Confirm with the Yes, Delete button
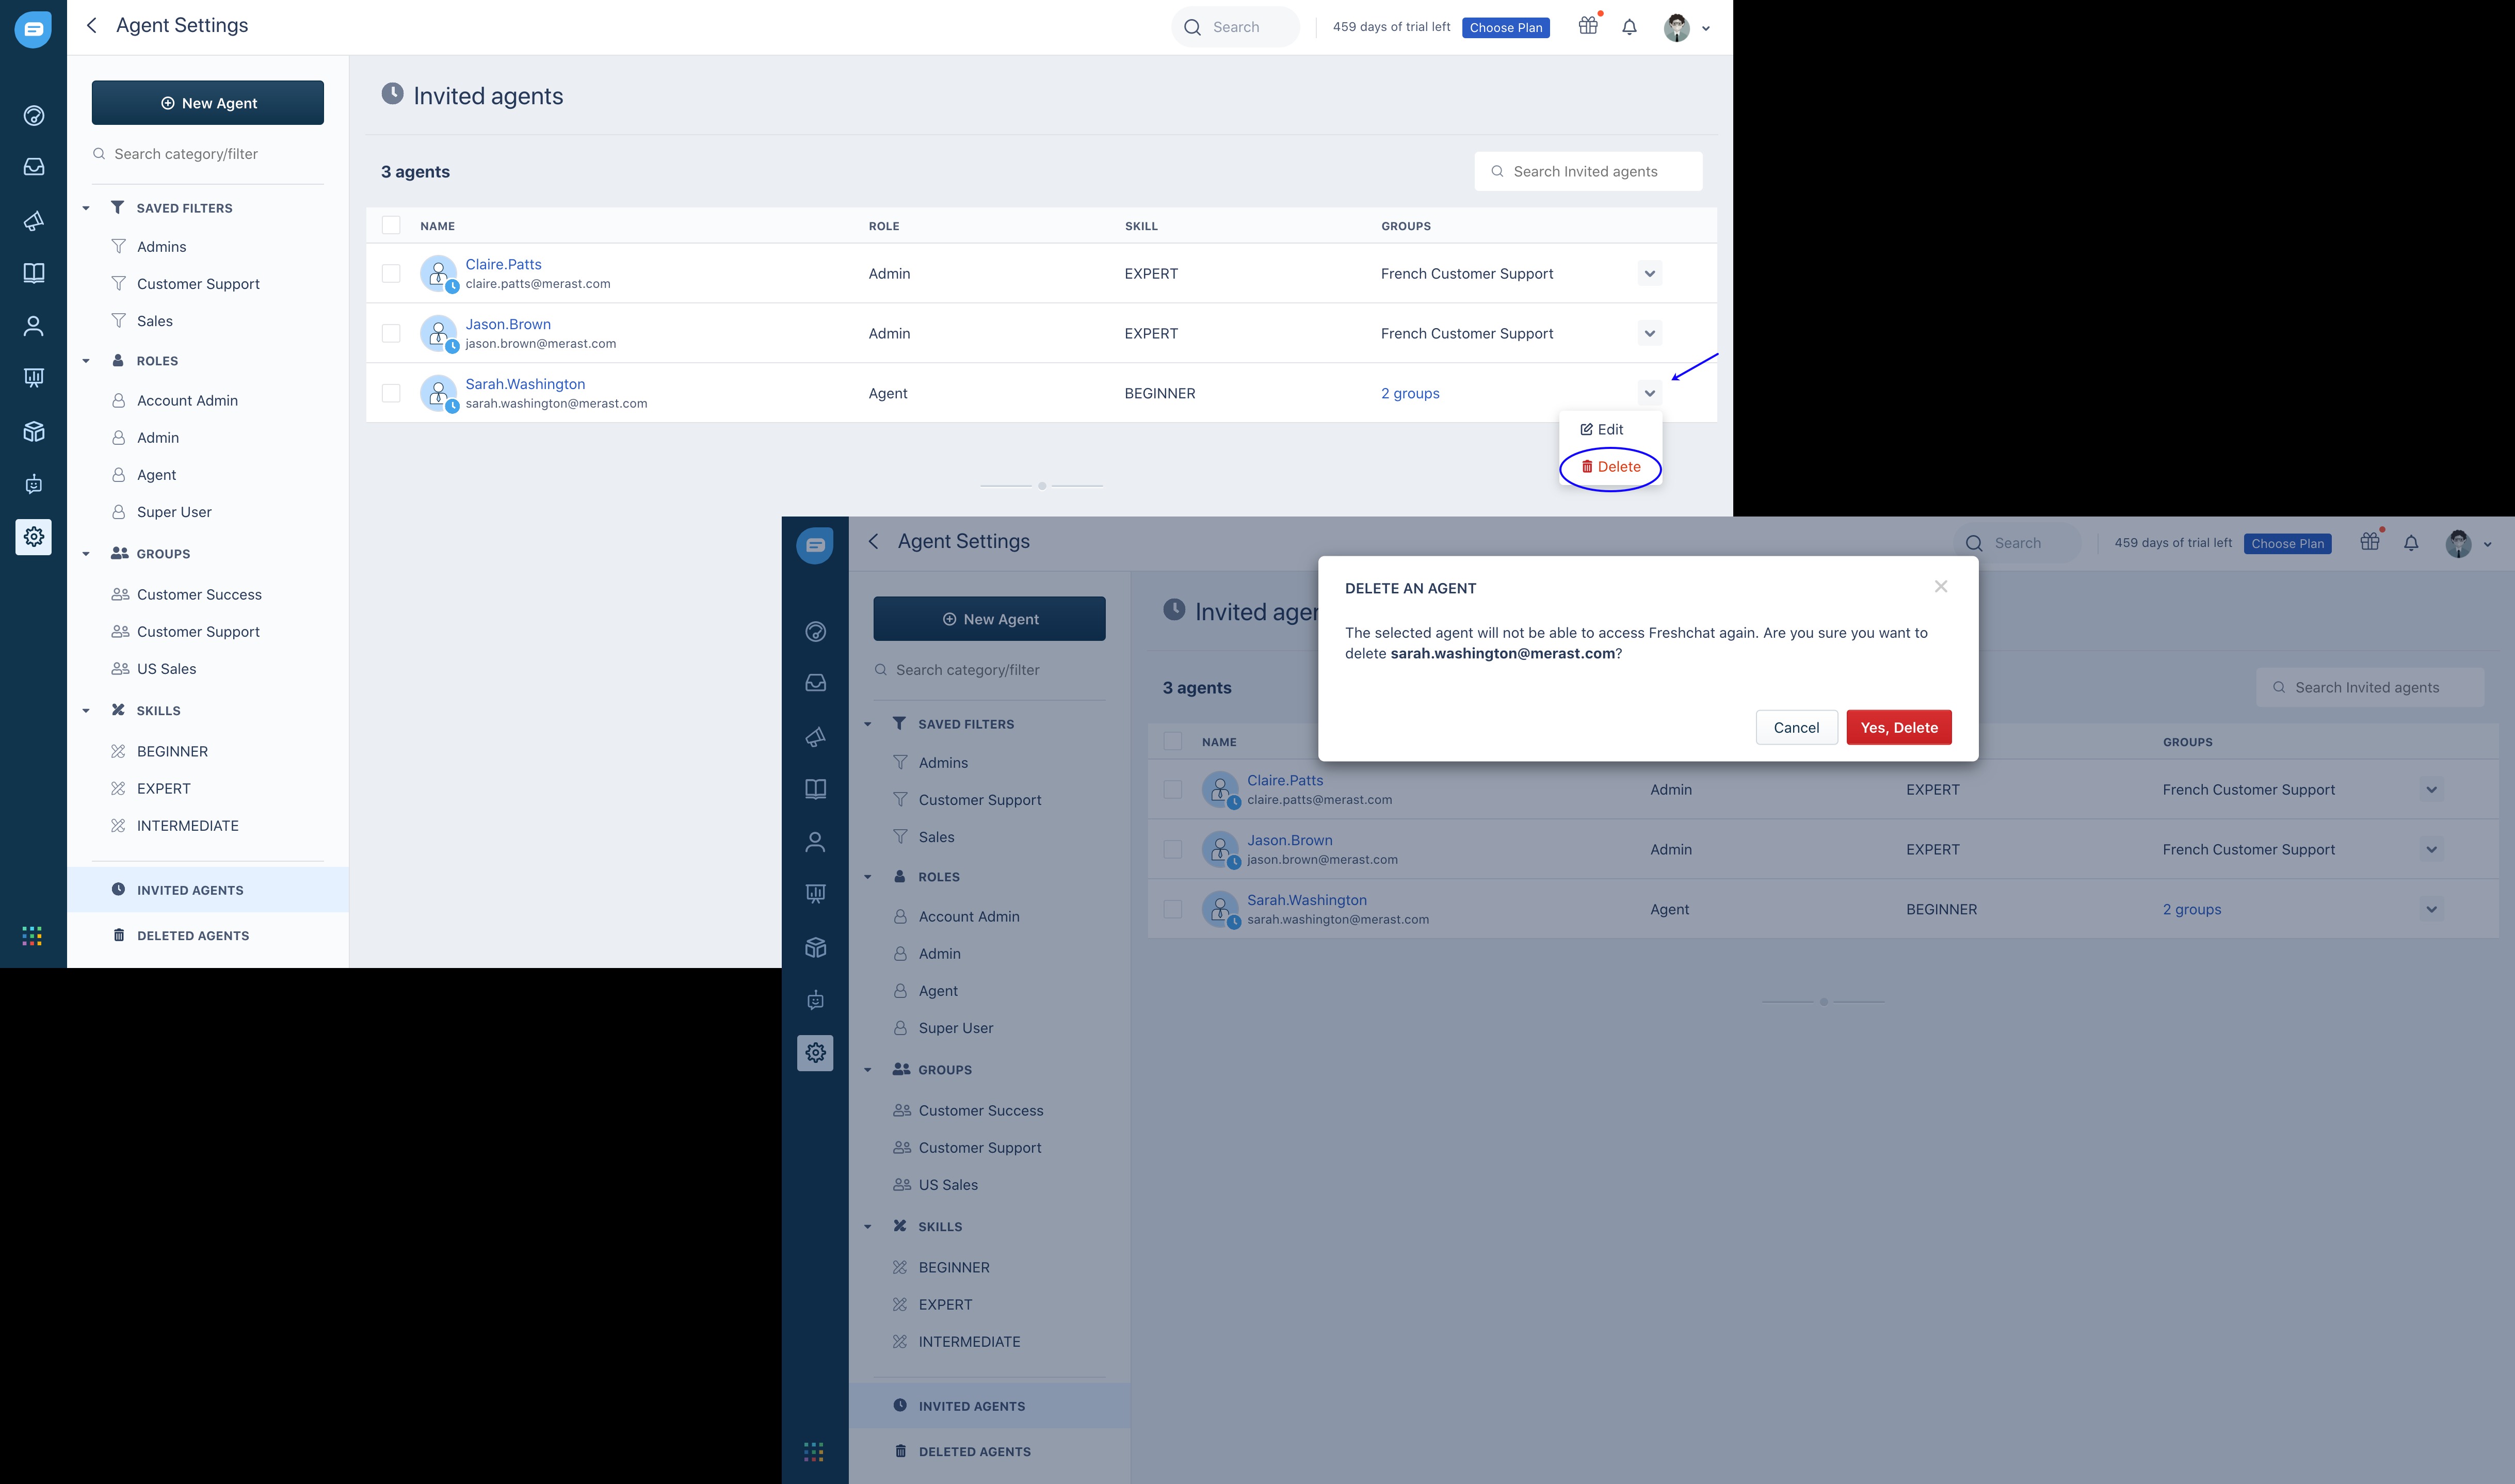Image resolution: width=2515 pixels, height=1484 pixels. (1898, 728)
